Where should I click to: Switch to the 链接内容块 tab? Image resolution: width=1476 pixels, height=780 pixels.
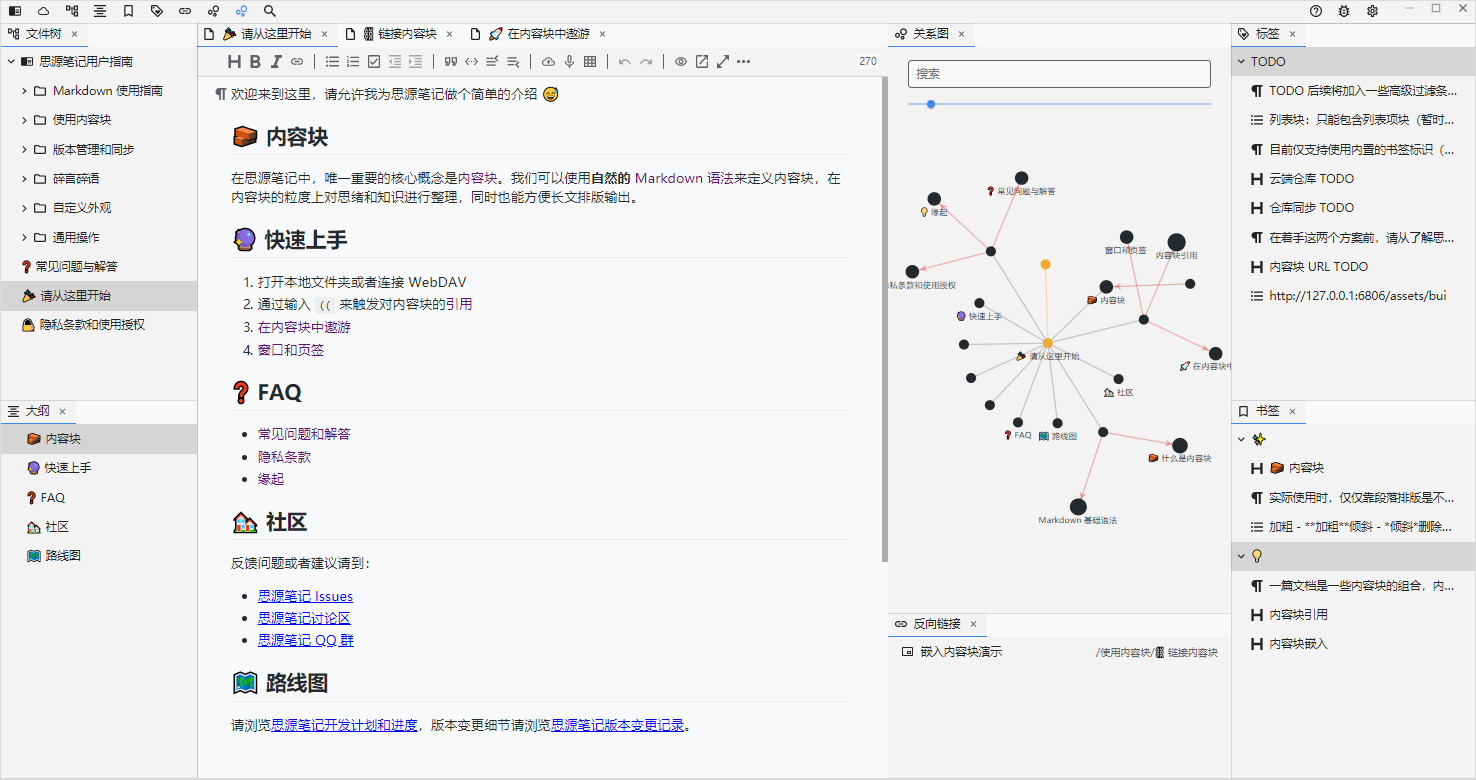coord(400,34)
